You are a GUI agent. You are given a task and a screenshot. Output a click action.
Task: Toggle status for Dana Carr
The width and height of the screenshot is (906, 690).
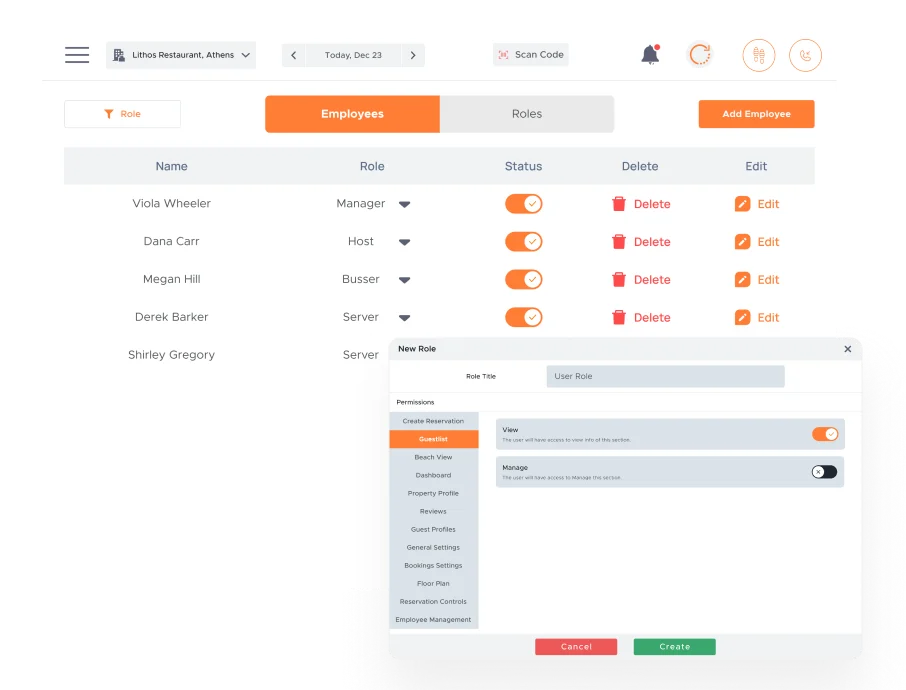tap(523, 242)
